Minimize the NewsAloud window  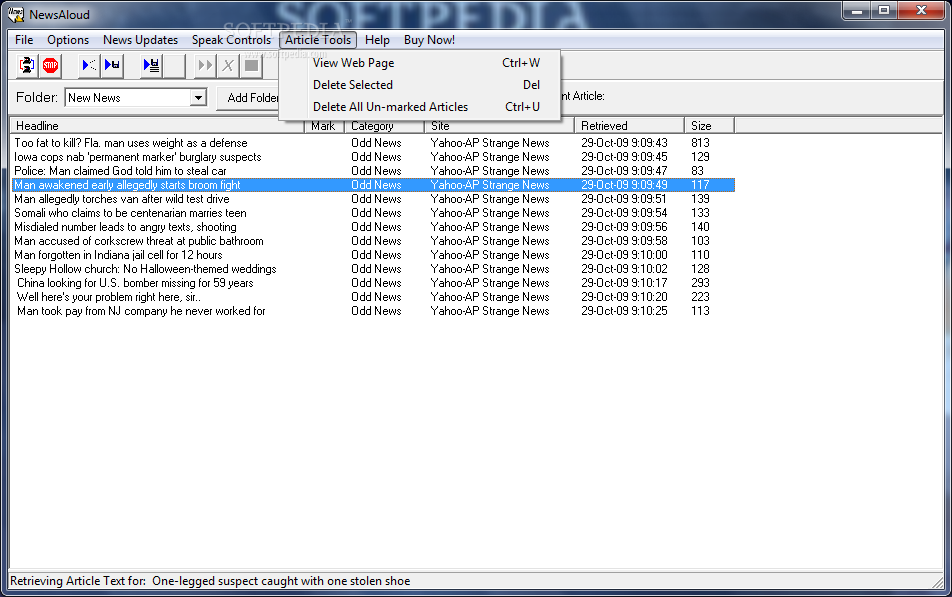(857, 10)
